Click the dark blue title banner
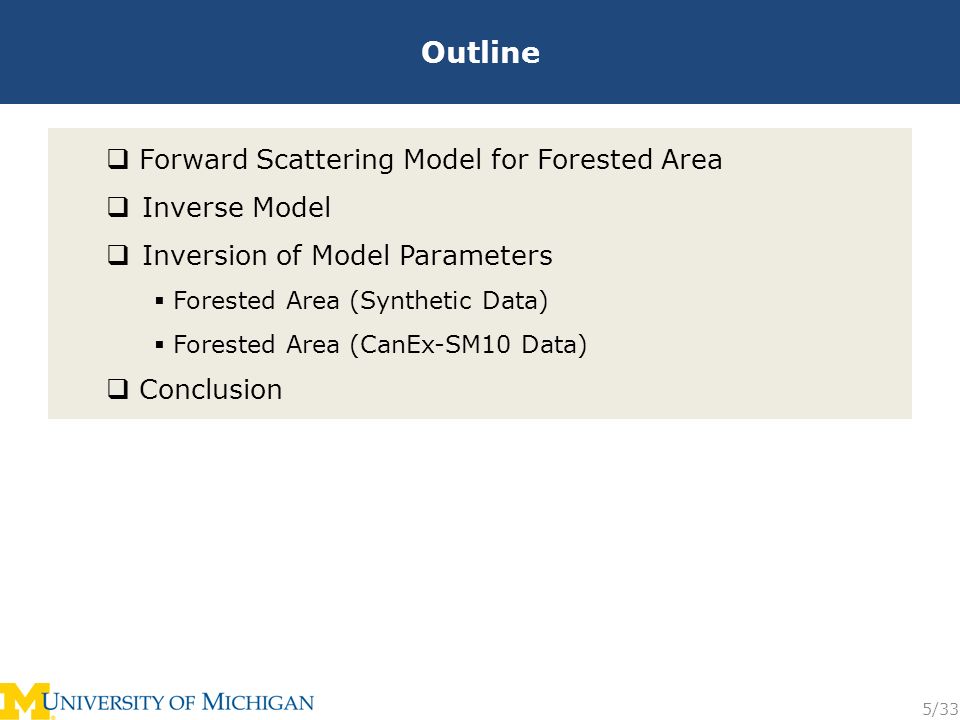 pyautogui.click(x=480, y=52)
